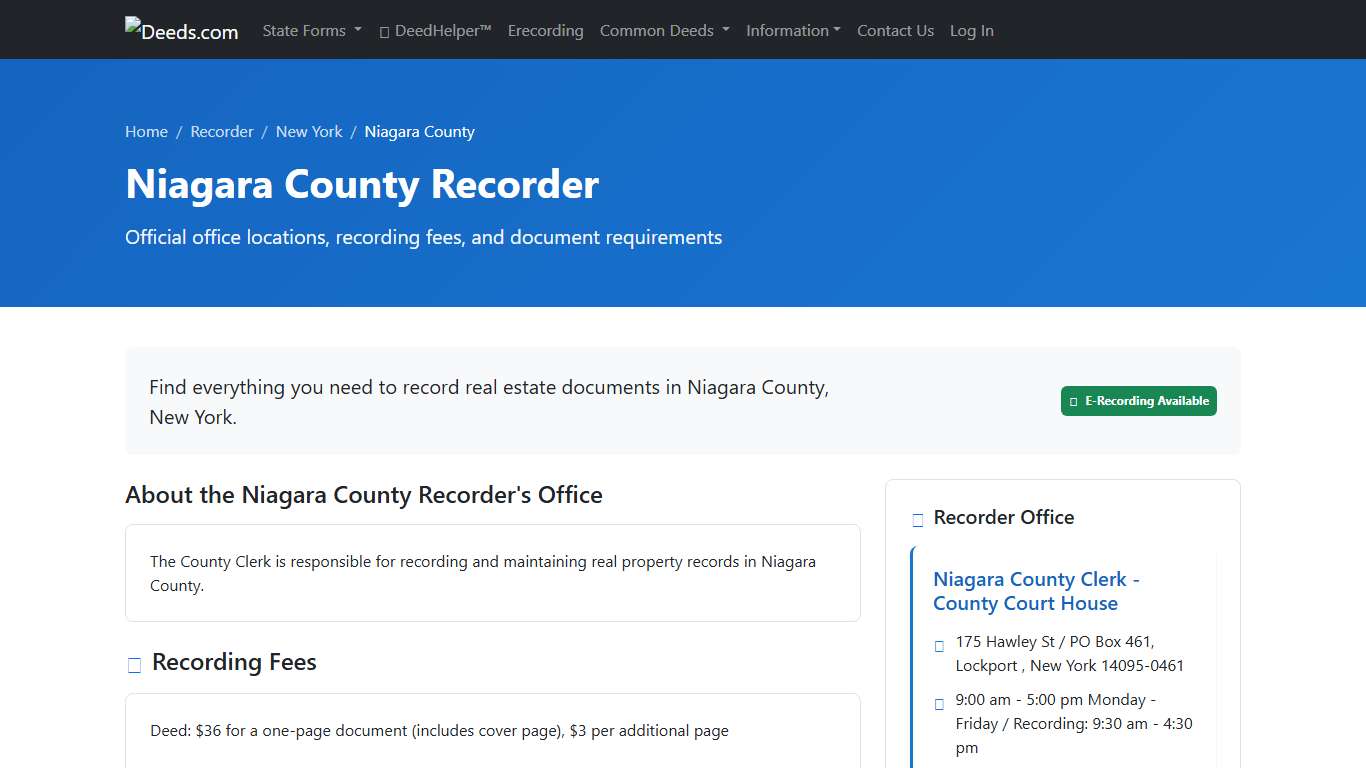Open Niagara County Clerk - County Court House link
Image resolution: width=1366 pixels, height=768 pixels.
(x=1036, y=591)
